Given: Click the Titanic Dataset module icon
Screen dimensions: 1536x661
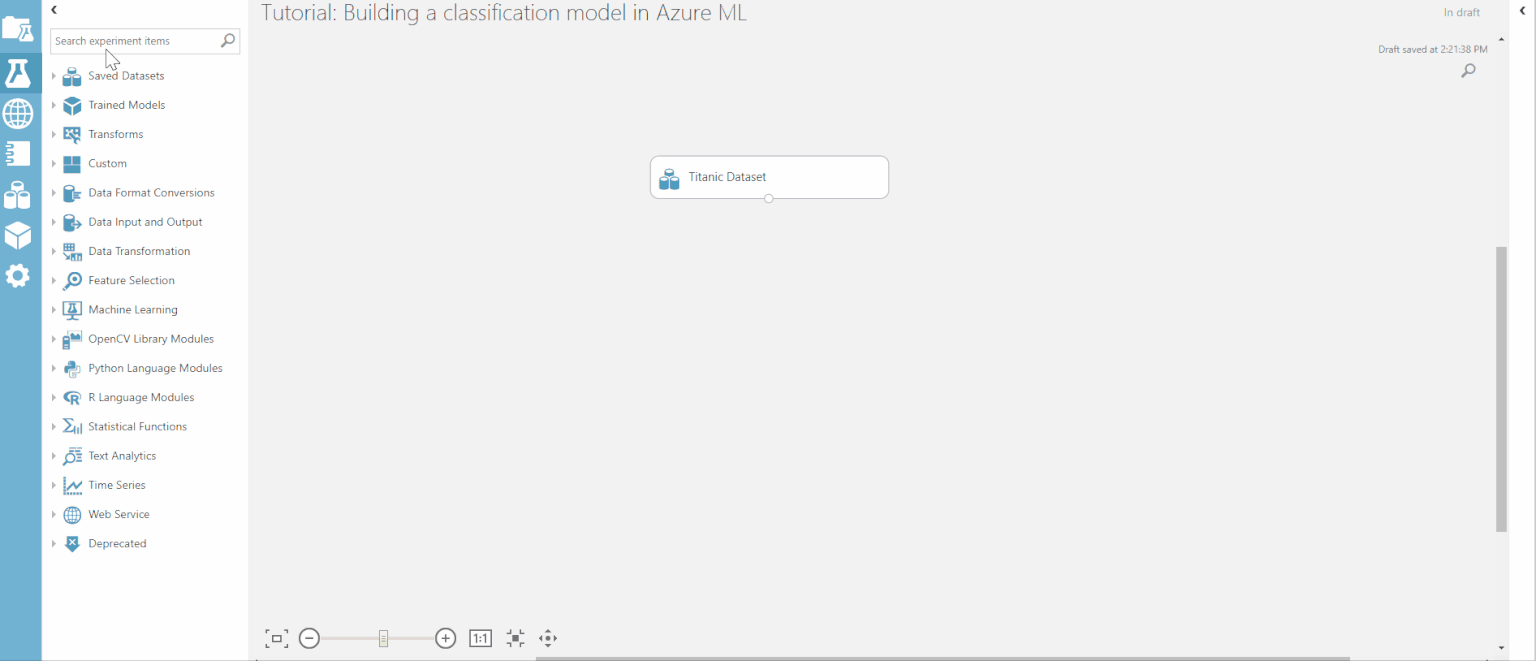Looking at the screenshot, I should tap(669, 179).
